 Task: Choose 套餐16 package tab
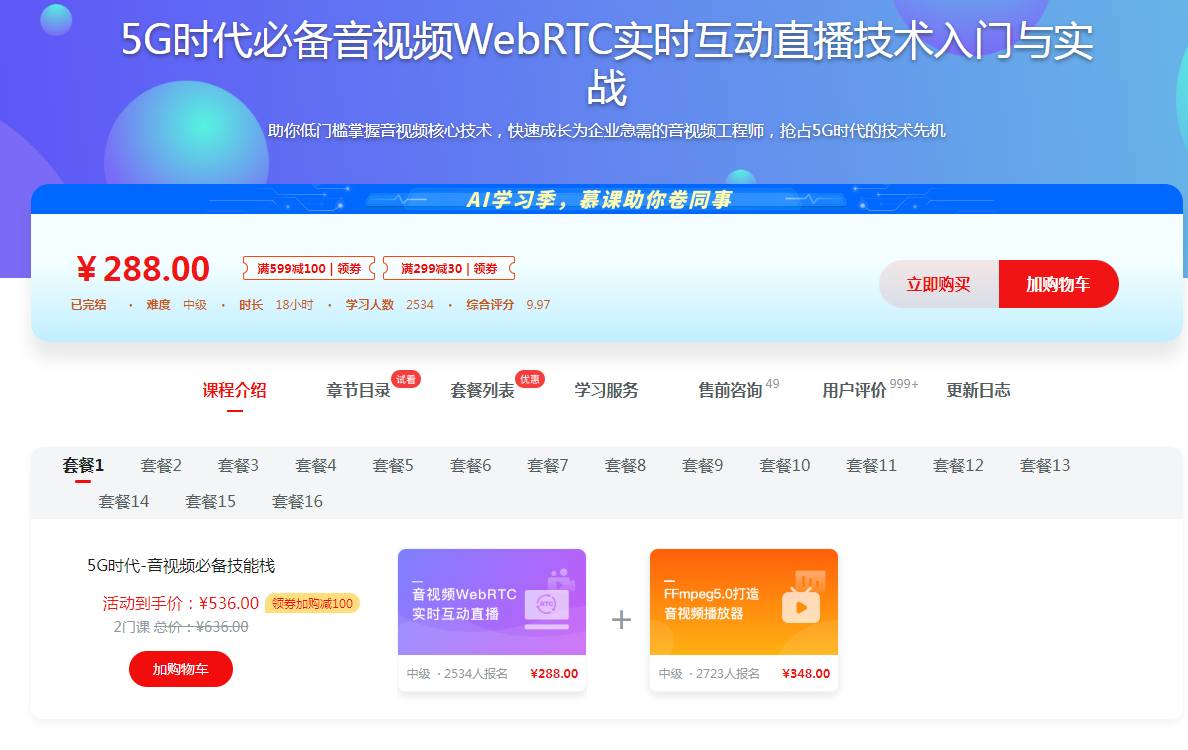[x=297, y=502]
